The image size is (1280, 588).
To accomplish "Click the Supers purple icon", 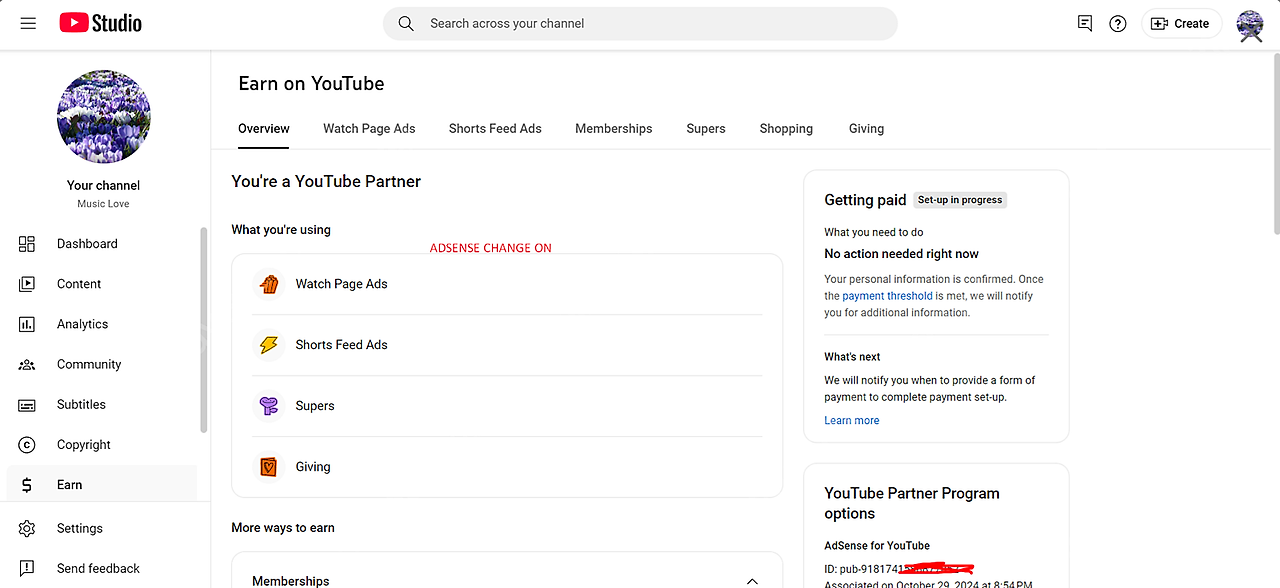I will [268, 406].
